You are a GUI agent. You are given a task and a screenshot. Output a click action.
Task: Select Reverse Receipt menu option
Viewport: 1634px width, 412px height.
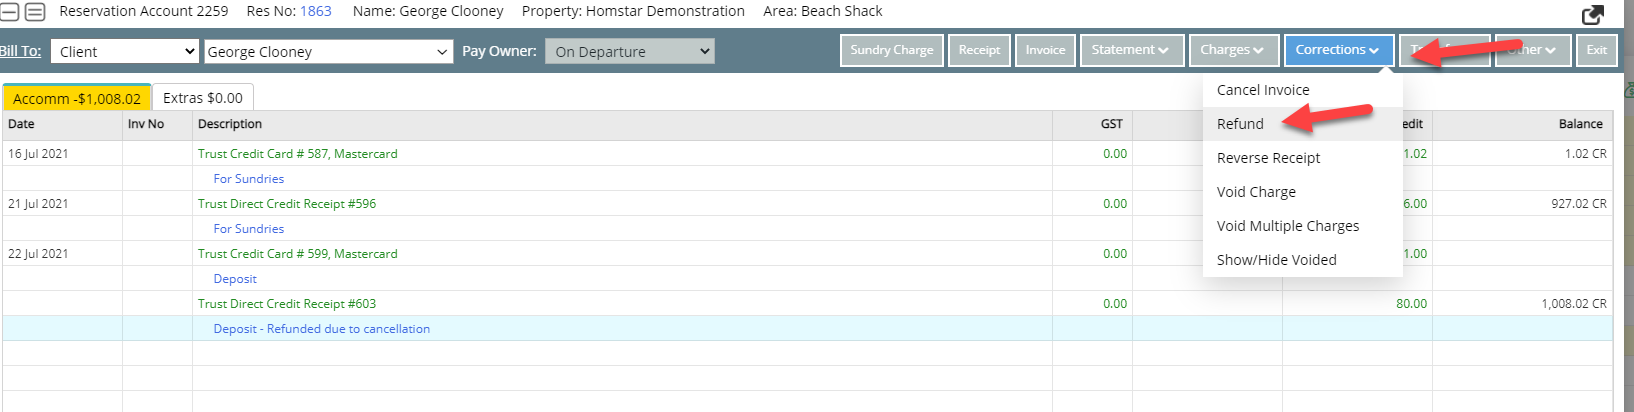(1268, 158)
